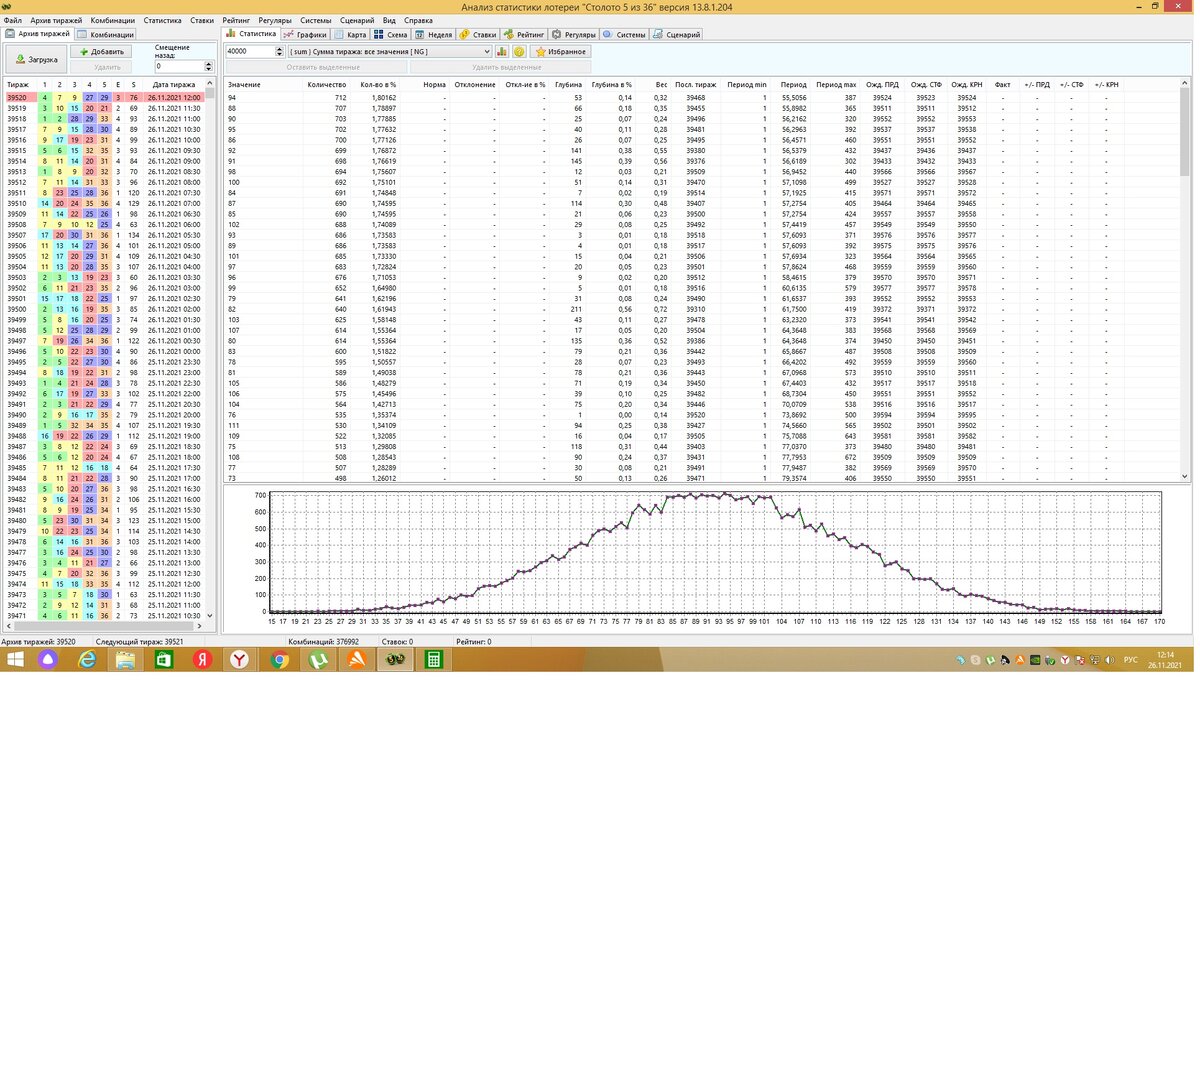Image resolution: width=1200 pixels, height=1086 pixels.
Task: Open the Системы tab
Action: tap(625, 34)
